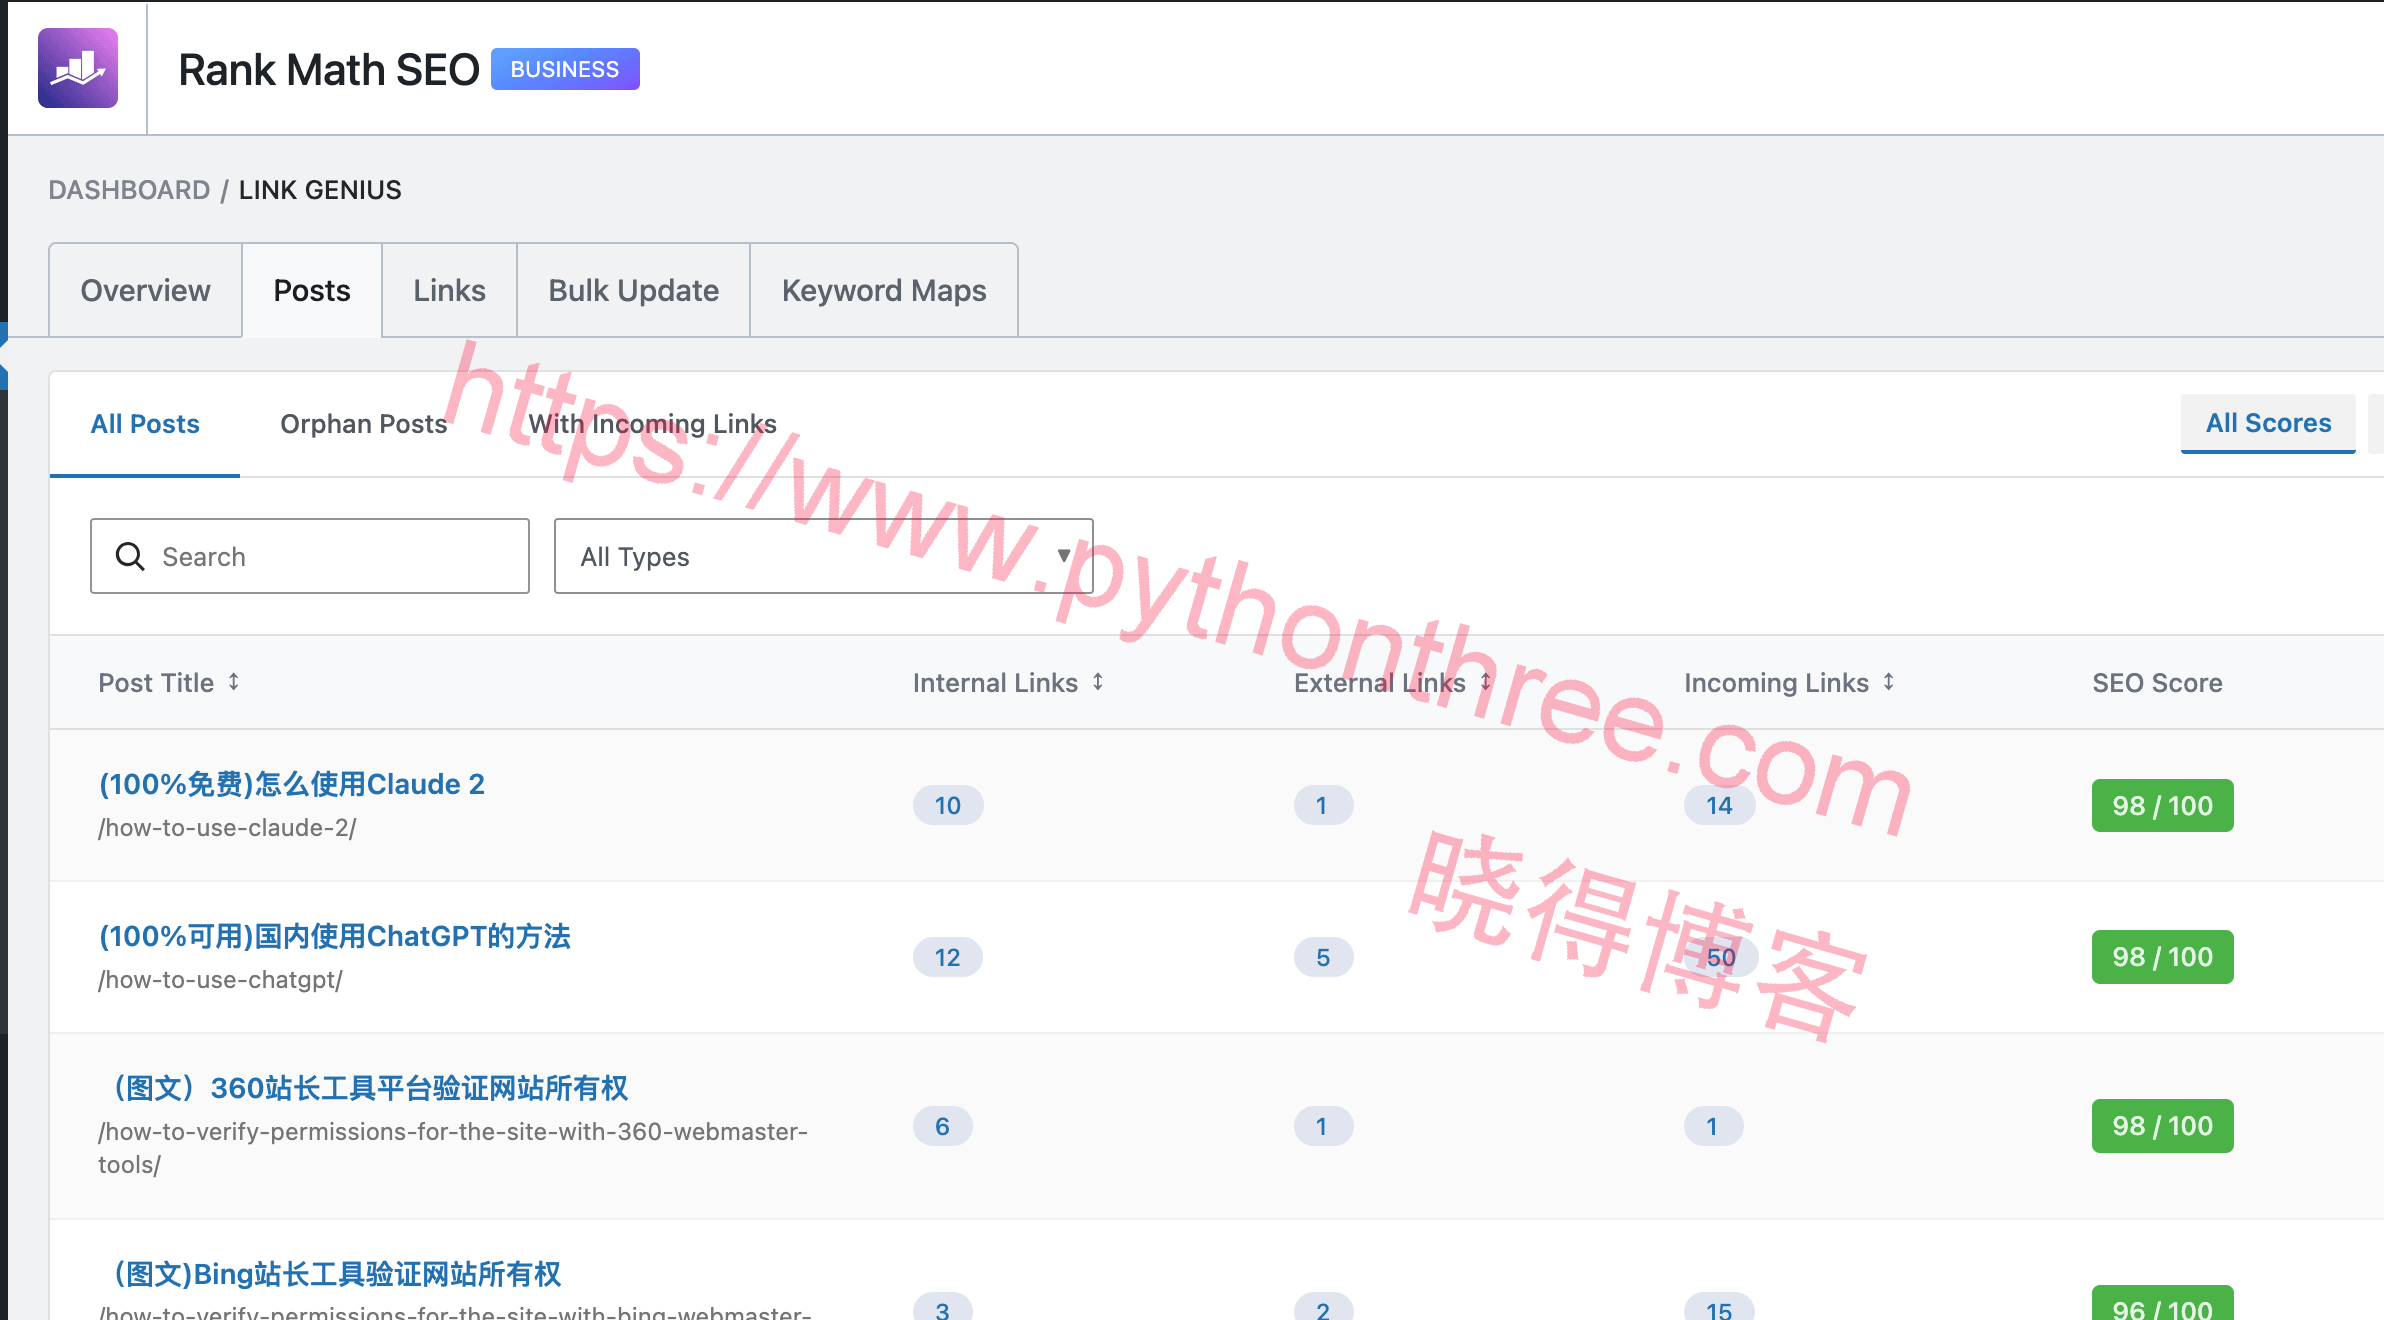Click /how-to-use-chatgpt/ slug text
Viewport: 2384px width, 1320px height.
coord(220,980)
